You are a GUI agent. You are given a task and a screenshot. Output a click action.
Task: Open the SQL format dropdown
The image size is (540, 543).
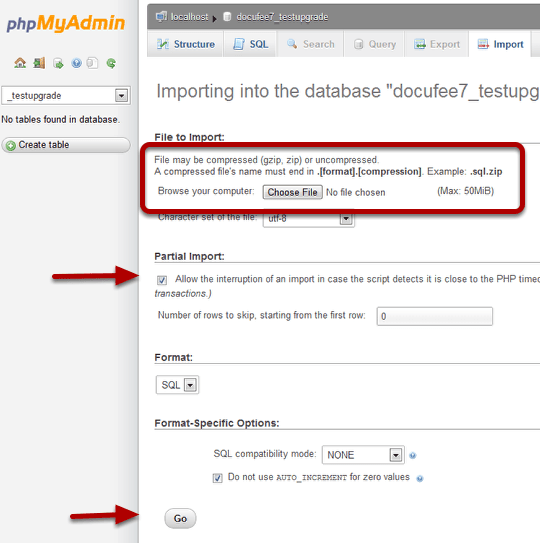[x=177, y=385]
